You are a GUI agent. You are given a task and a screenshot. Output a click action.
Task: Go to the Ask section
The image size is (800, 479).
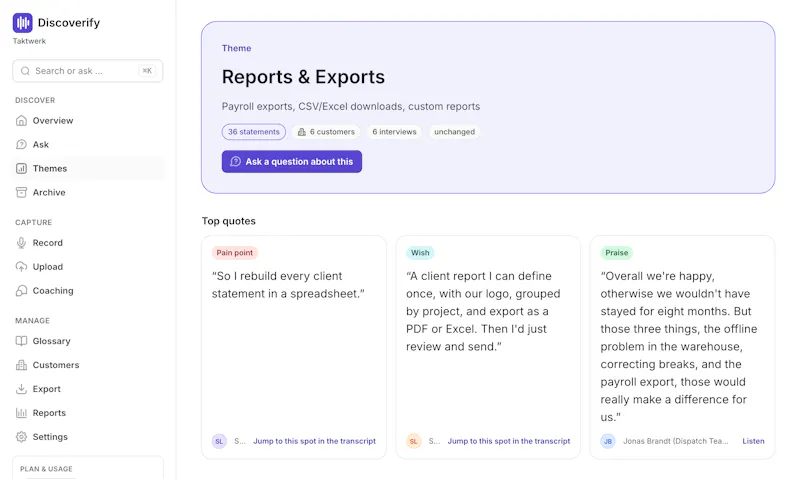88,144
